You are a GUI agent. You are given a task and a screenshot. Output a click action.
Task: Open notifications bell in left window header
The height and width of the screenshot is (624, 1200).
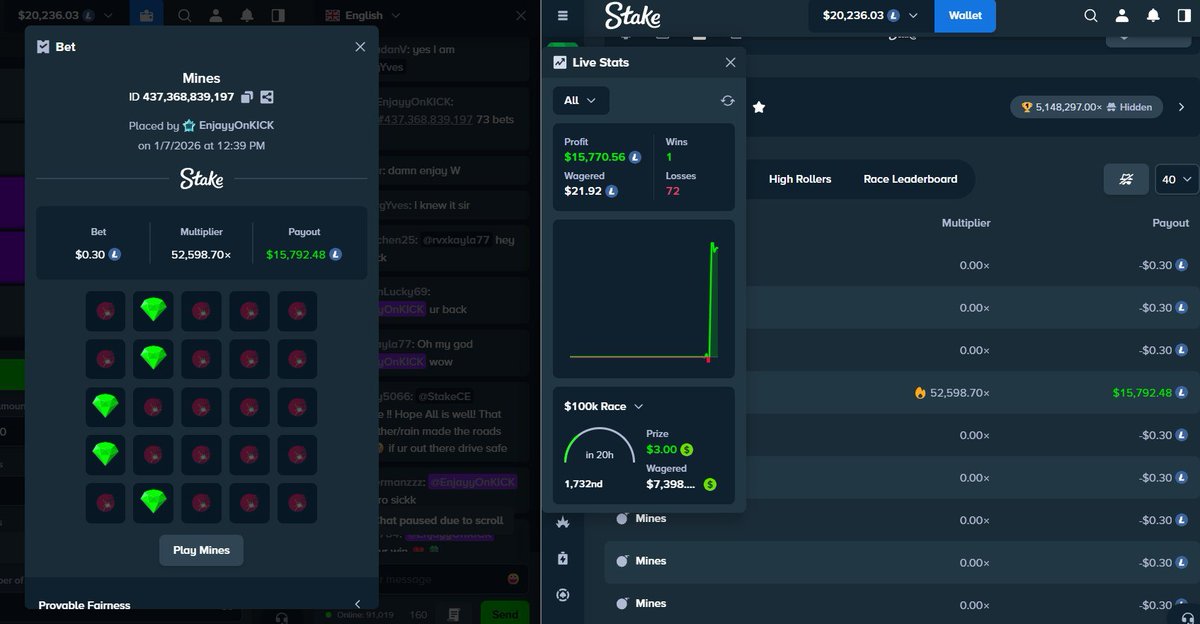click(x=246, y=15)
